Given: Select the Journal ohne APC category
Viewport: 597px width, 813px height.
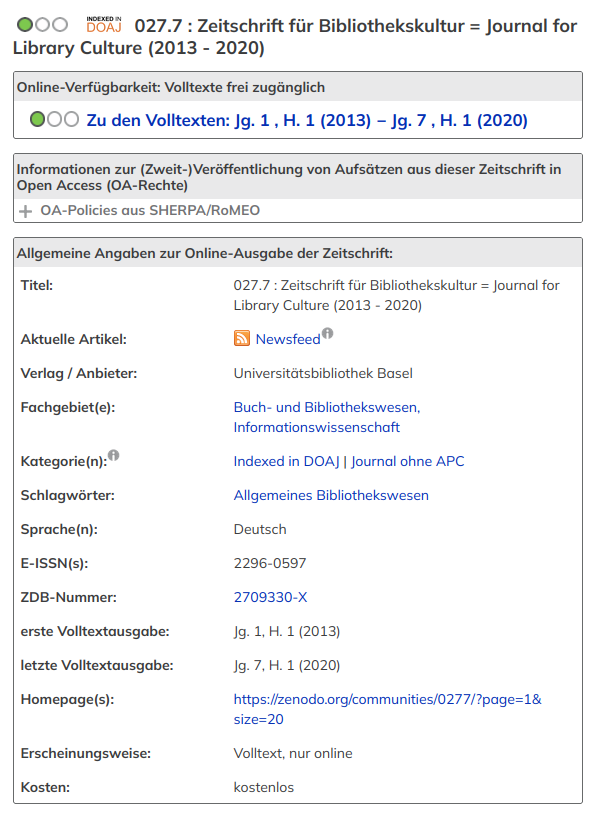Looking at the screenshot, I should (x=408, y=461).
